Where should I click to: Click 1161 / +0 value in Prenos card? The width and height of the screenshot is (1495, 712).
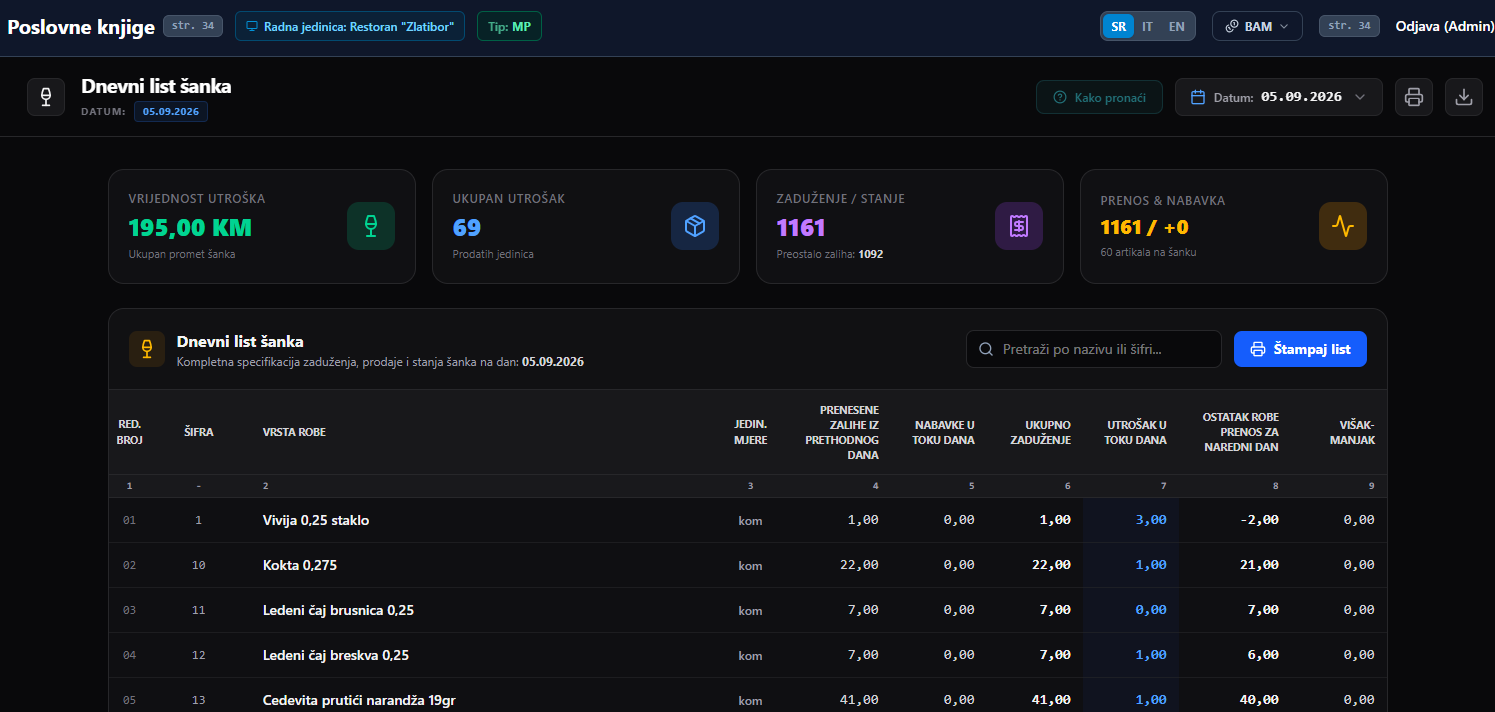[x=1144, y=228]
